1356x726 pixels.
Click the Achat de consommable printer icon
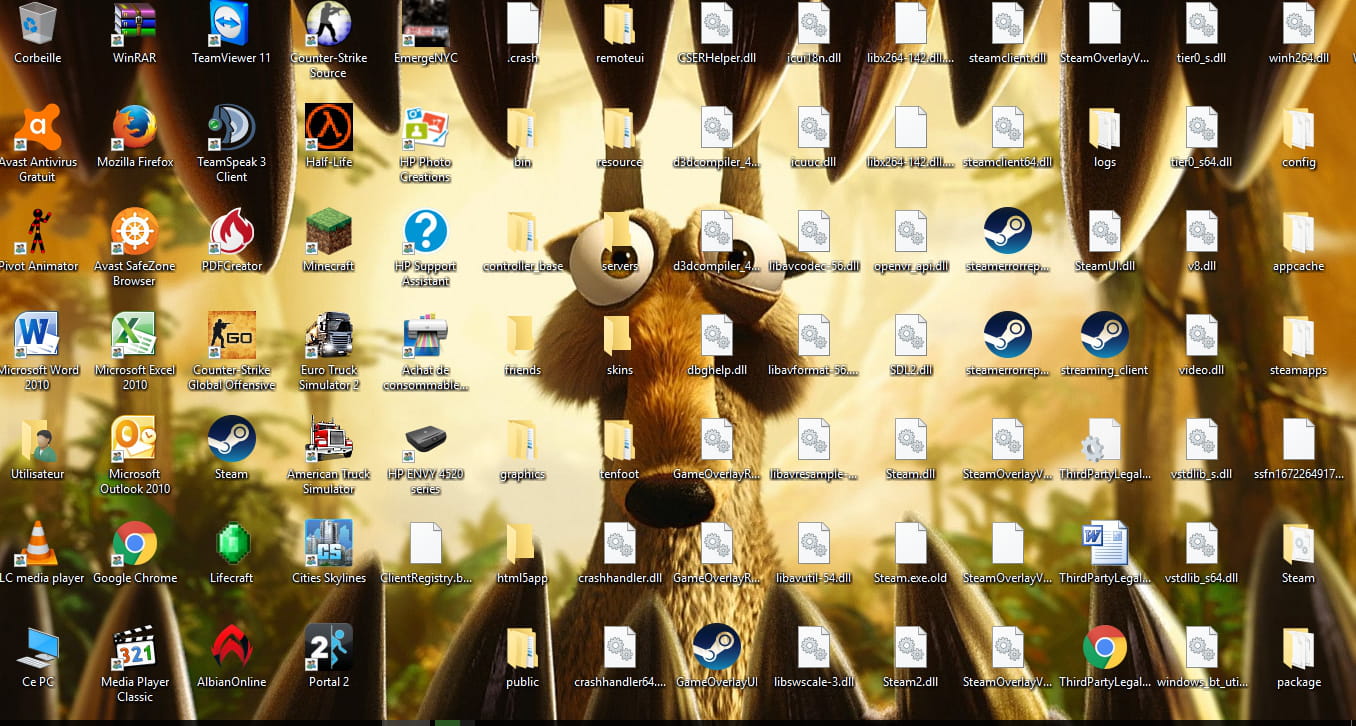(x=426, y=335)
